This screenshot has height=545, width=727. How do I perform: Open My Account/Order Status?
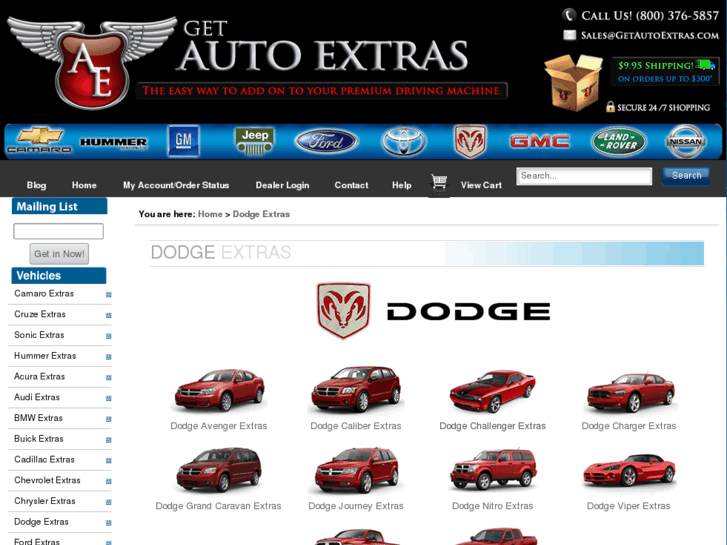tap(176, 185)
